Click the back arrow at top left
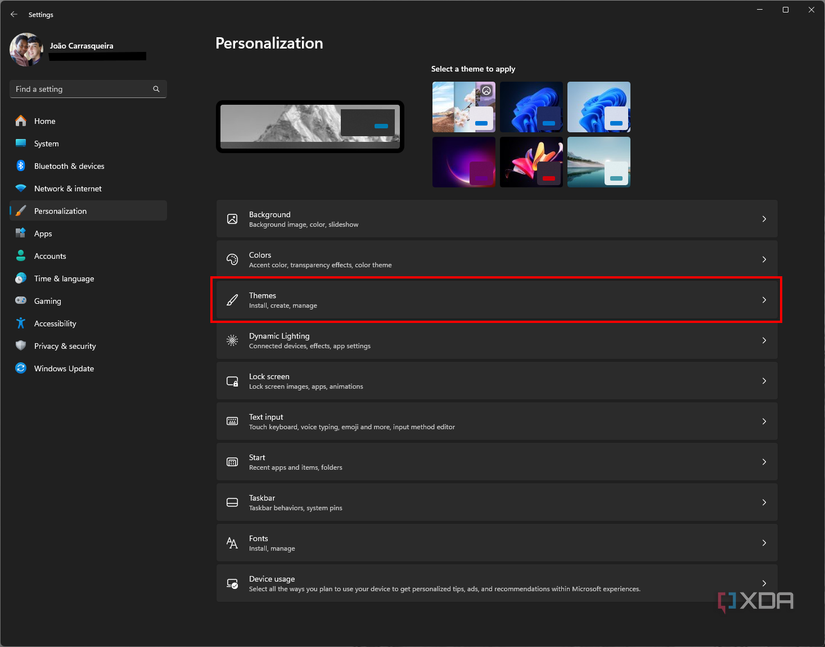This screenshot has height=647, width=825. point(13,14)
